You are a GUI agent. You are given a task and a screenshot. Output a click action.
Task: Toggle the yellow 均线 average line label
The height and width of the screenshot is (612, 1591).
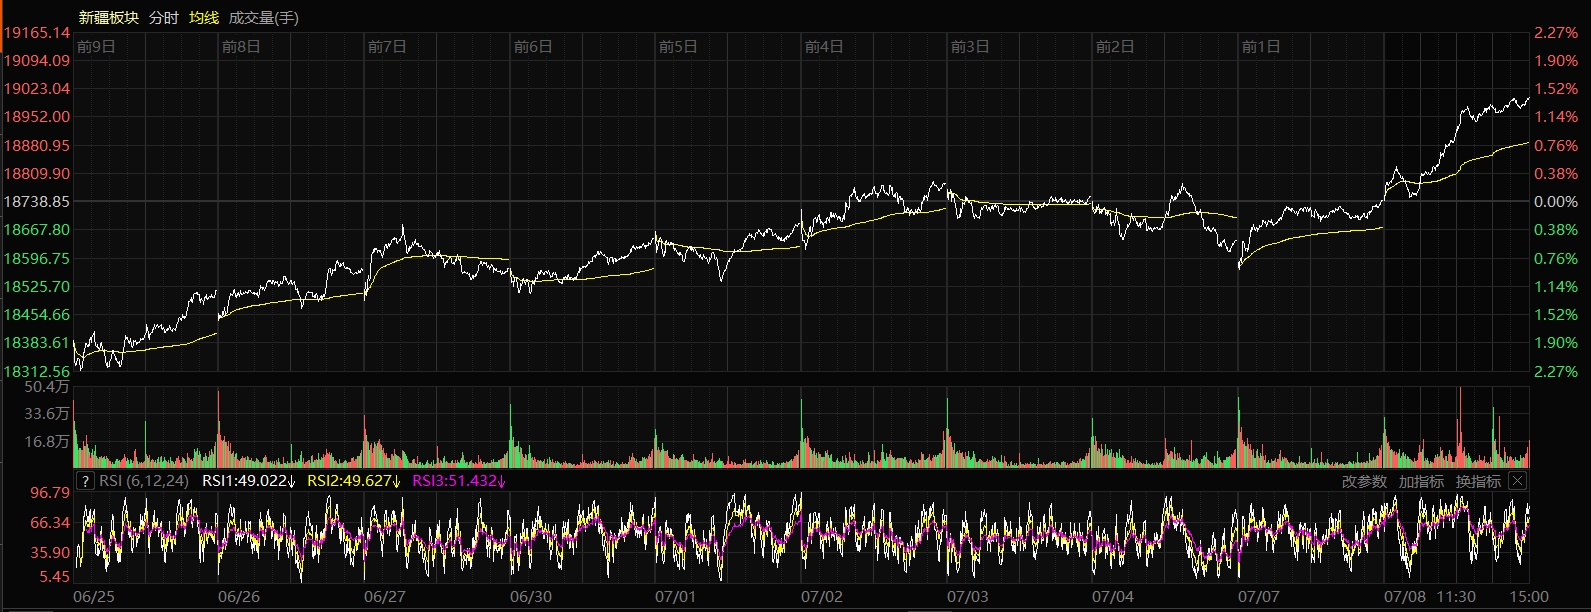tap(204, 18)
